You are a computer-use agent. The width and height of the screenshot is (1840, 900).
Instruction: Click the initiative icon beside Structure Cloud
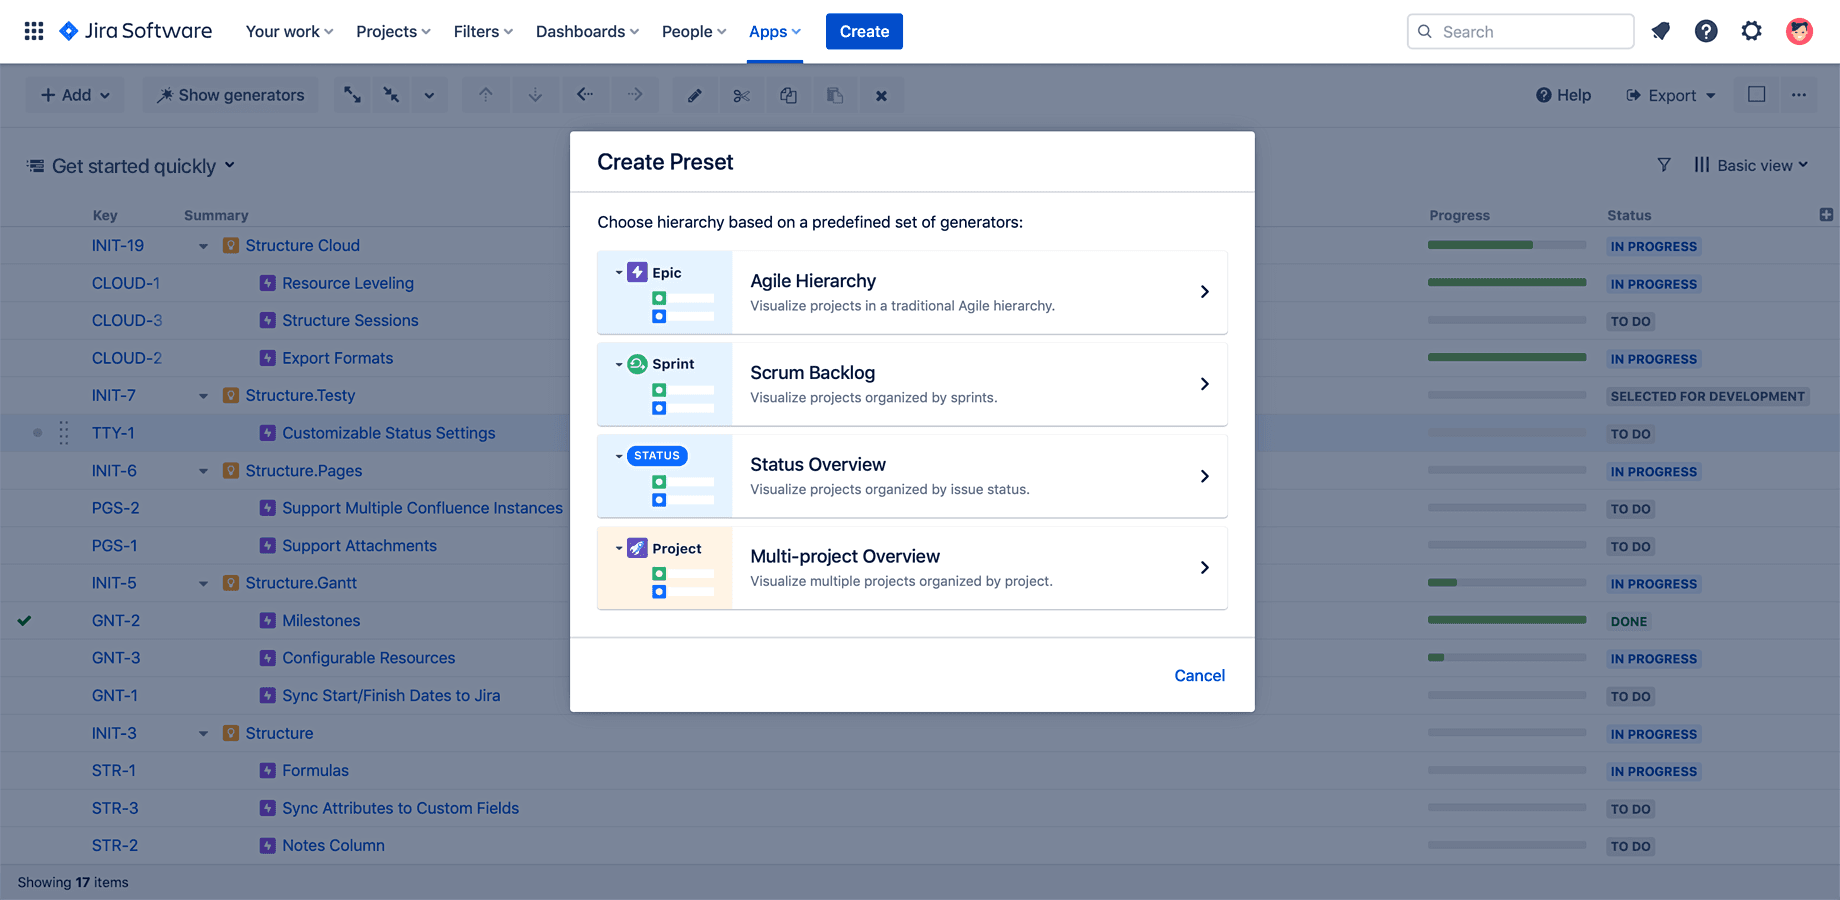pyautogui.click(x=231, y=245)
